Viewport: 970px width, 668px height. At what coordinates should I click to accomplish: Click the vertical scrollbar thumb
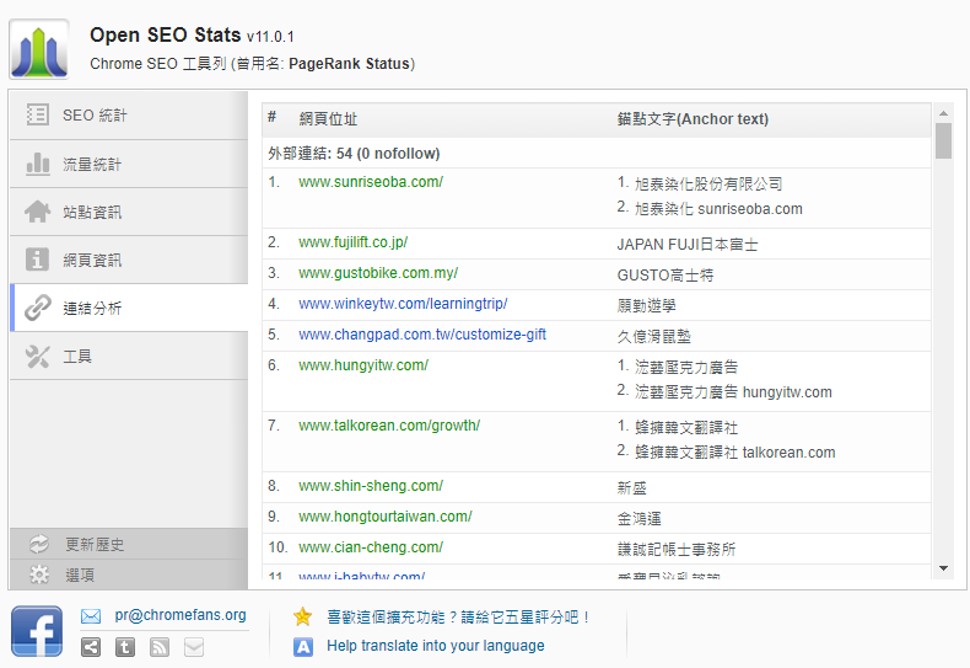[943, 141]
